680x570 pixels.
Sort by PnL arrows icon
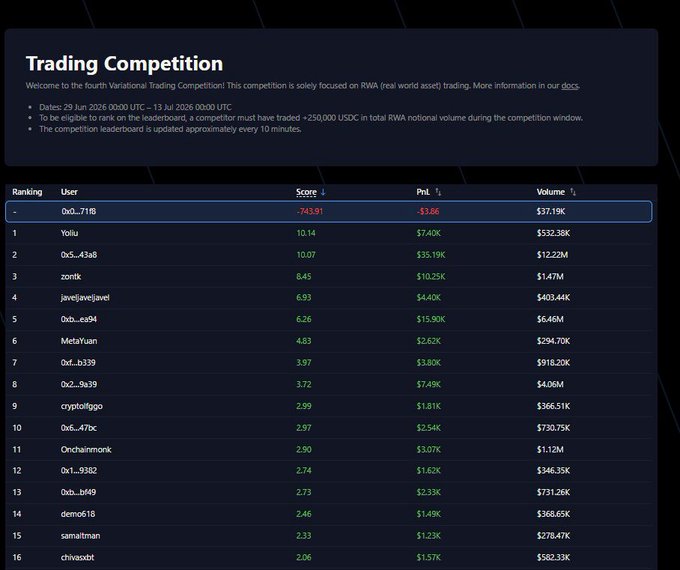click(x=438, y=192)
